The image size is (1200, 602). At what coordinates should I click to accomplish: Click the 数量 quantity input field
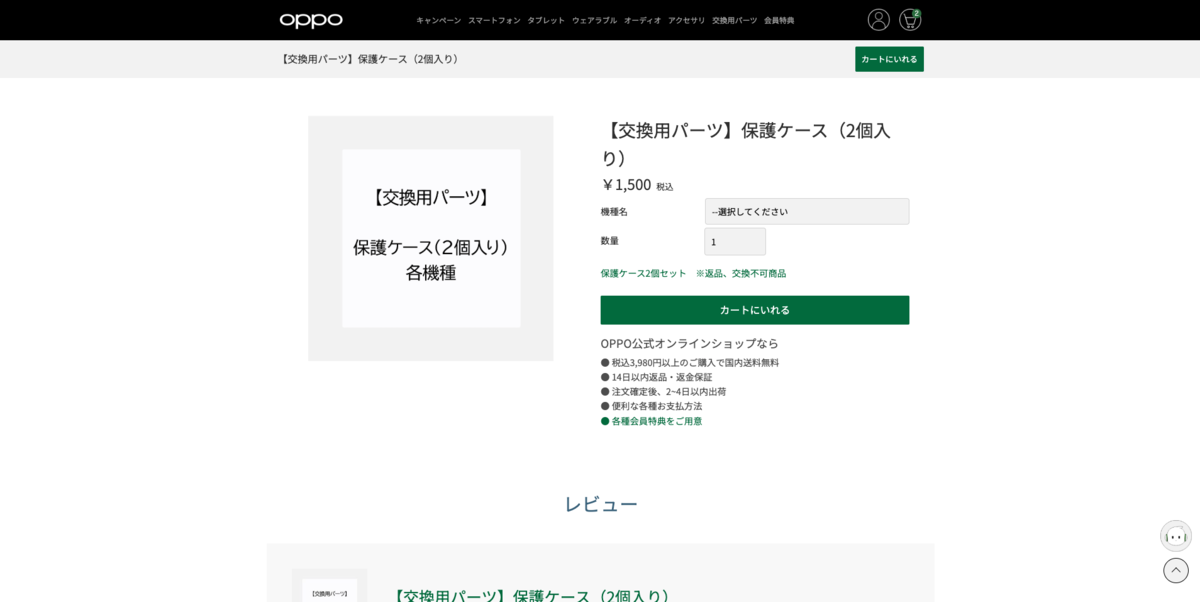pyautogui.click(x=735, y=241)
